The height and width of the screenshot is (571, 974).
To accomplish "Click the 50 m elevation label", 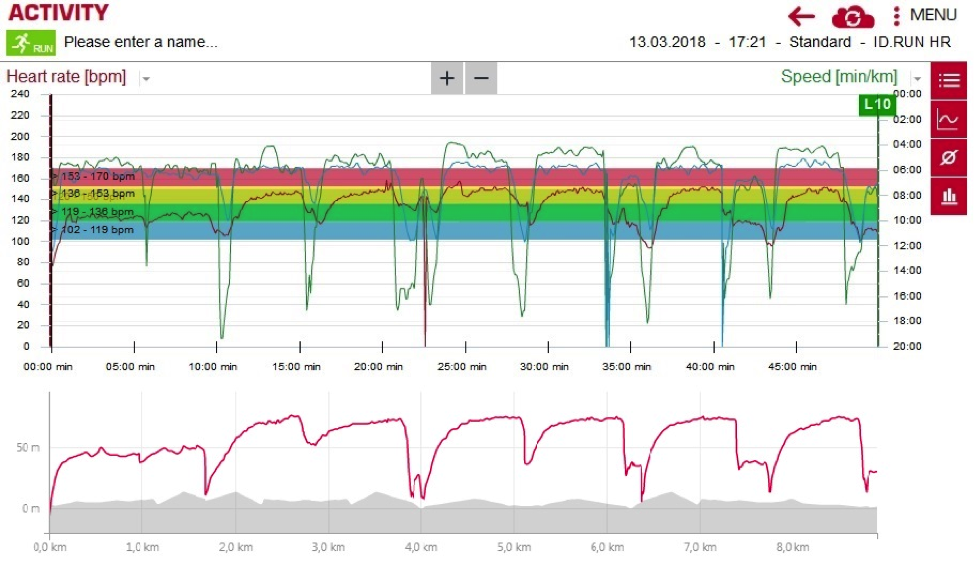I will 27,447.
